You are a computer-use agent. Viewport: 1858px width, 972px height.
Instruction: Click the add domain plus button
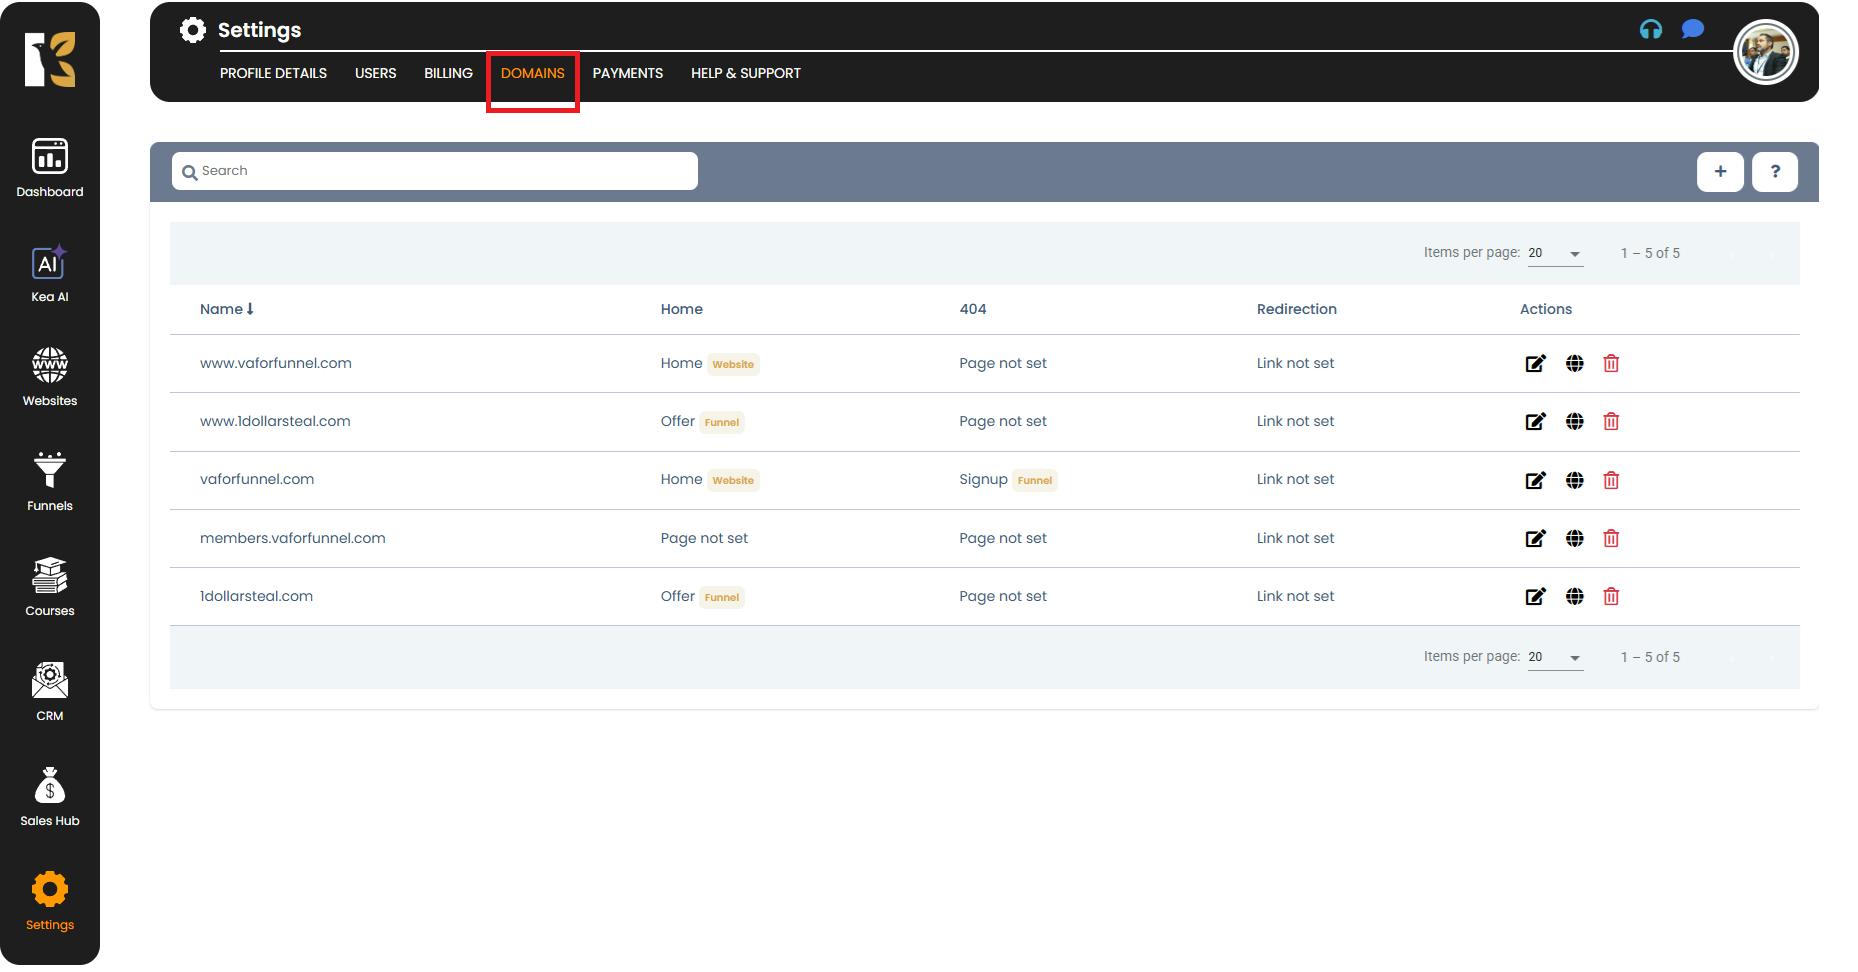(x=1720, y=172)
